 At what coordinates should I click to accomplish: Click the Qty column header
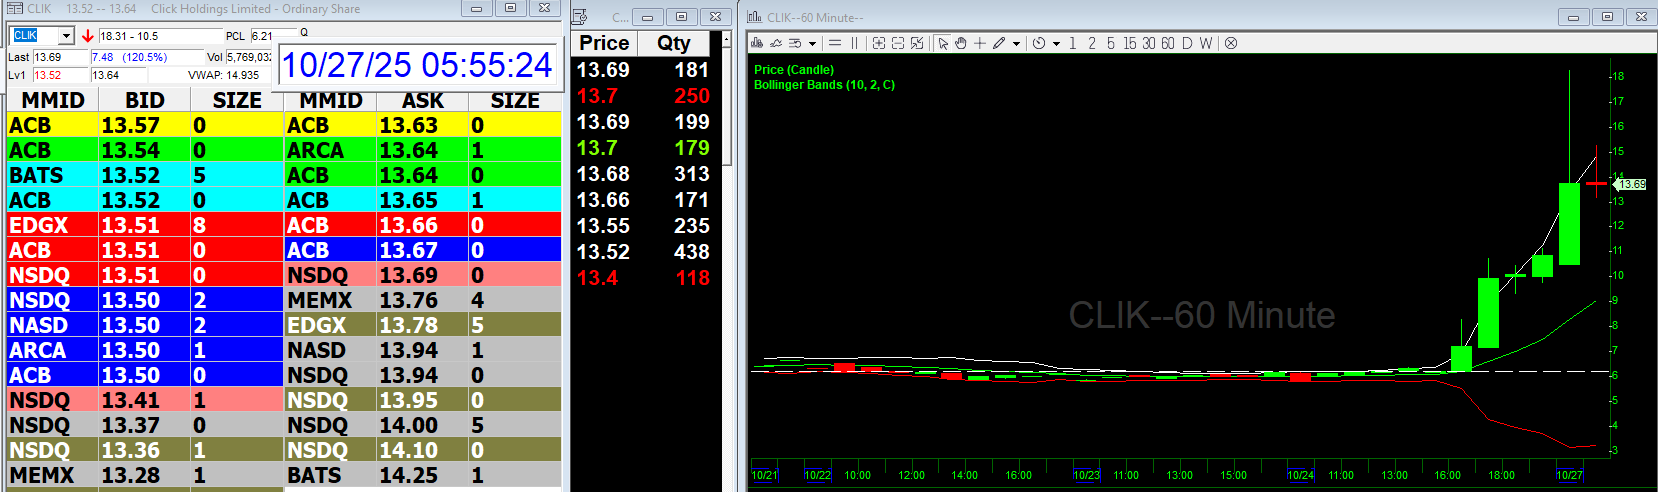coord(674,43)
